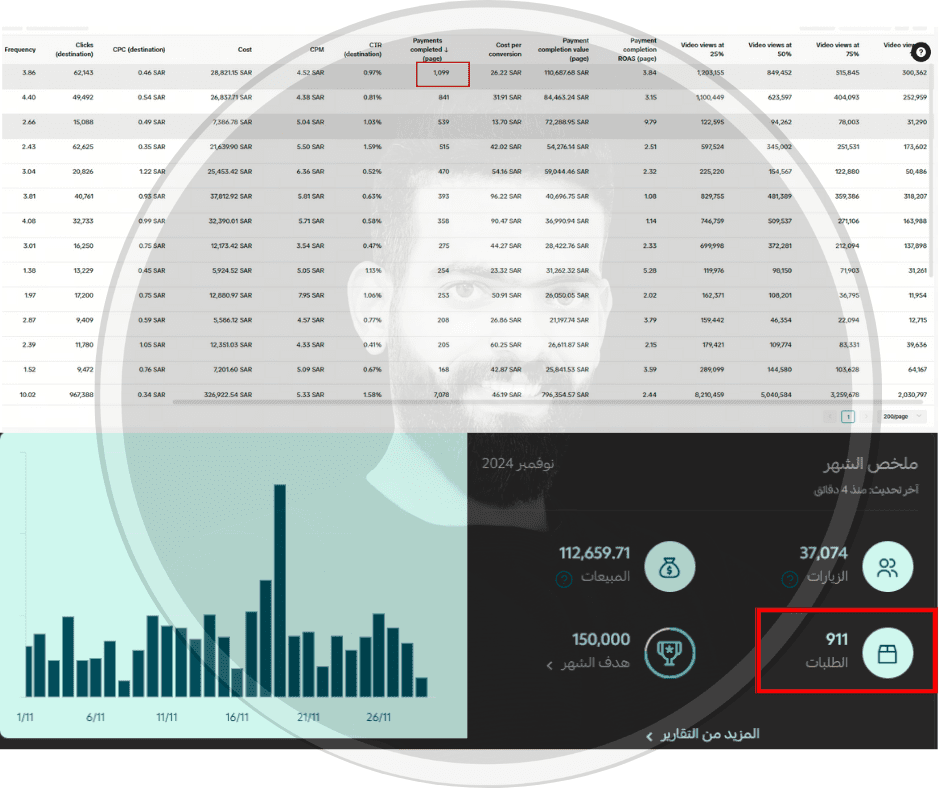
Task: Click the Frequency column header
Action: point(20,49)
